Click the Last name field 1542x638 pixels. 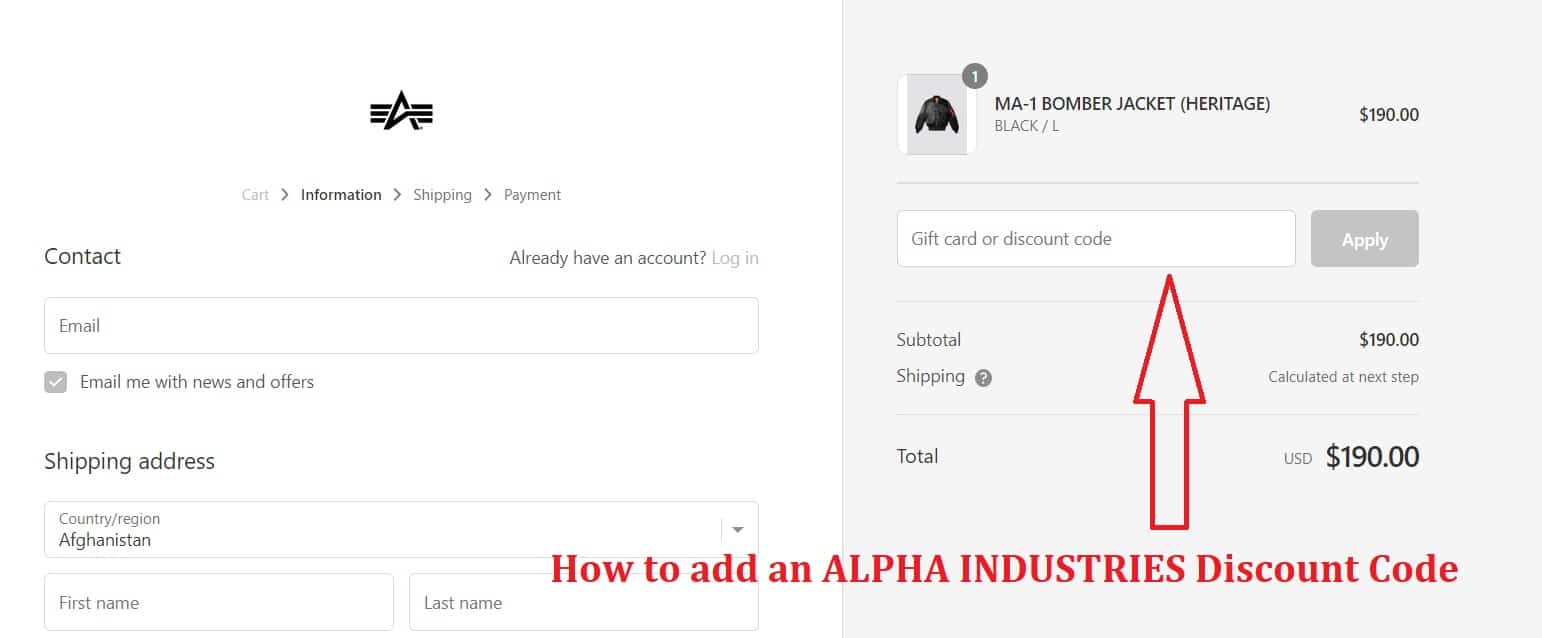[x=584, y=602]
